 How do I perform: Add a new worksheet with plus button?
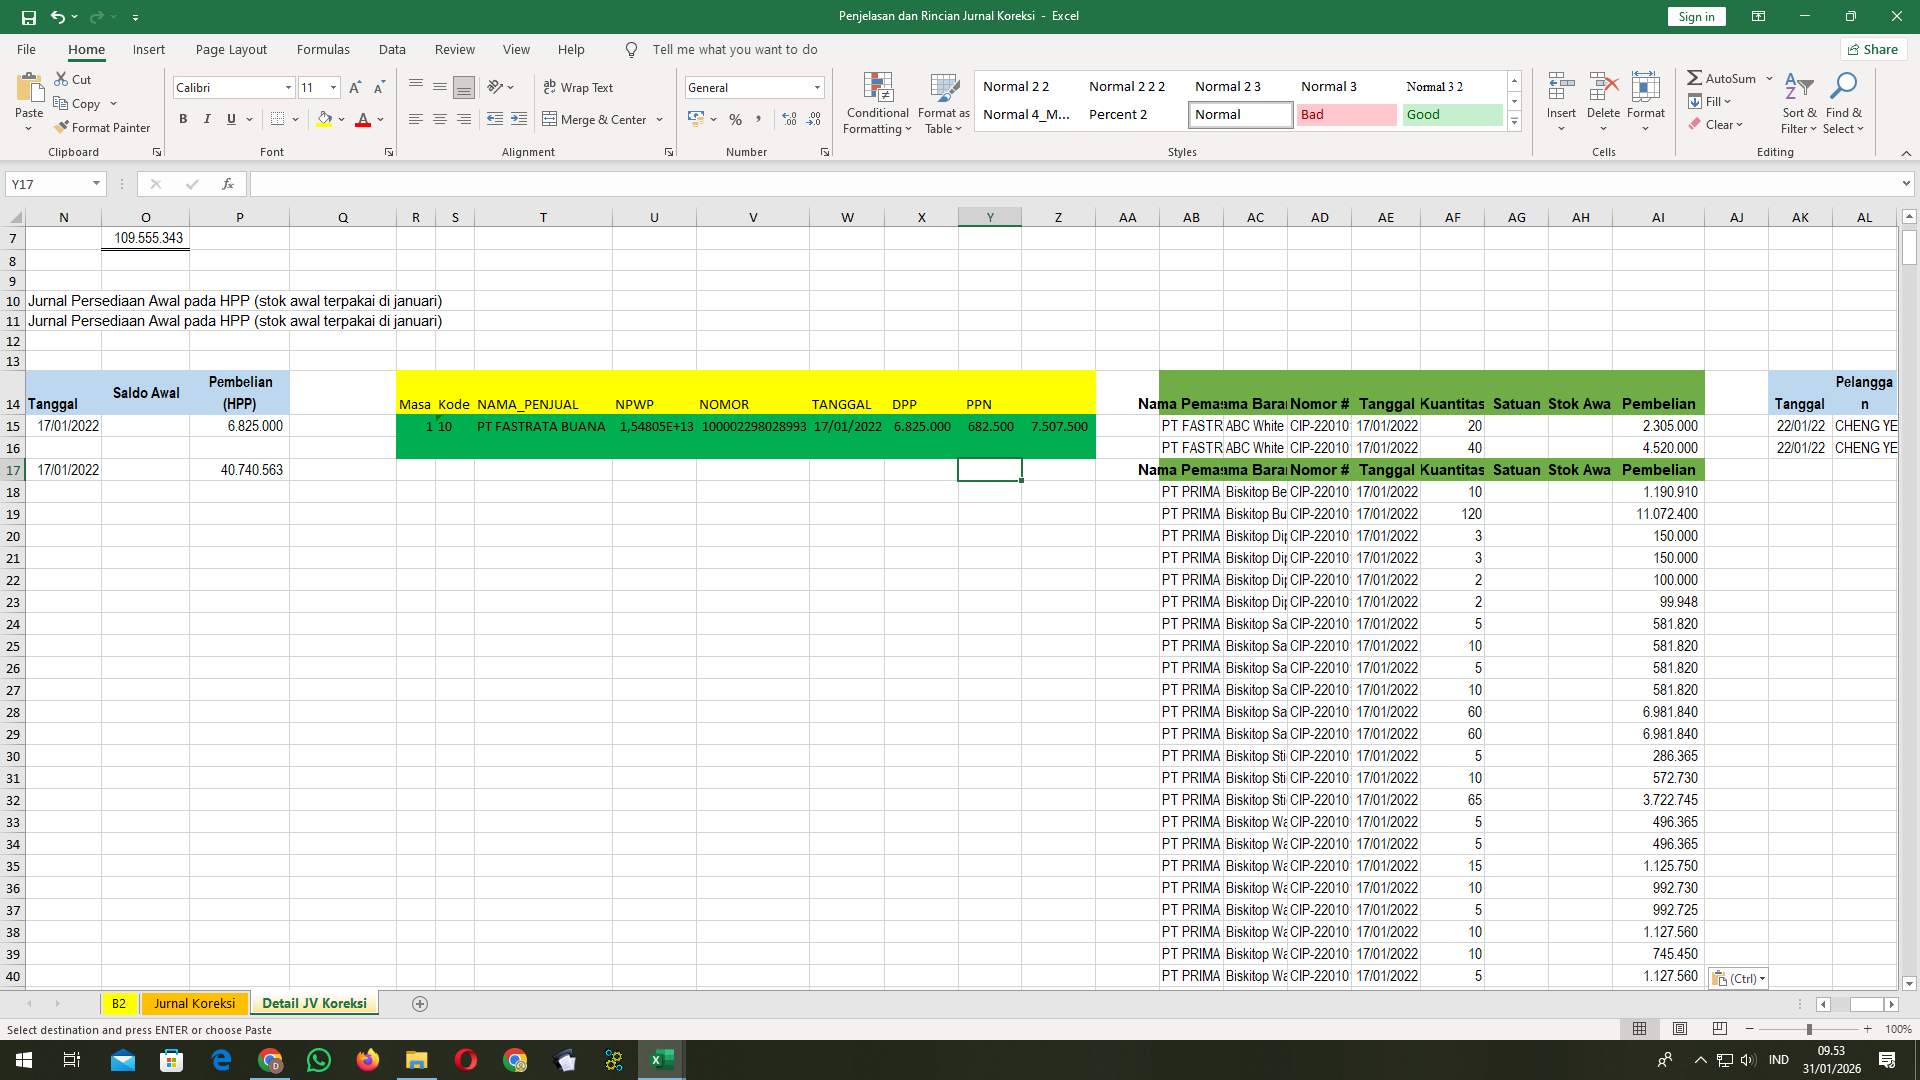pyautogui.click(x=420, y=1003)
